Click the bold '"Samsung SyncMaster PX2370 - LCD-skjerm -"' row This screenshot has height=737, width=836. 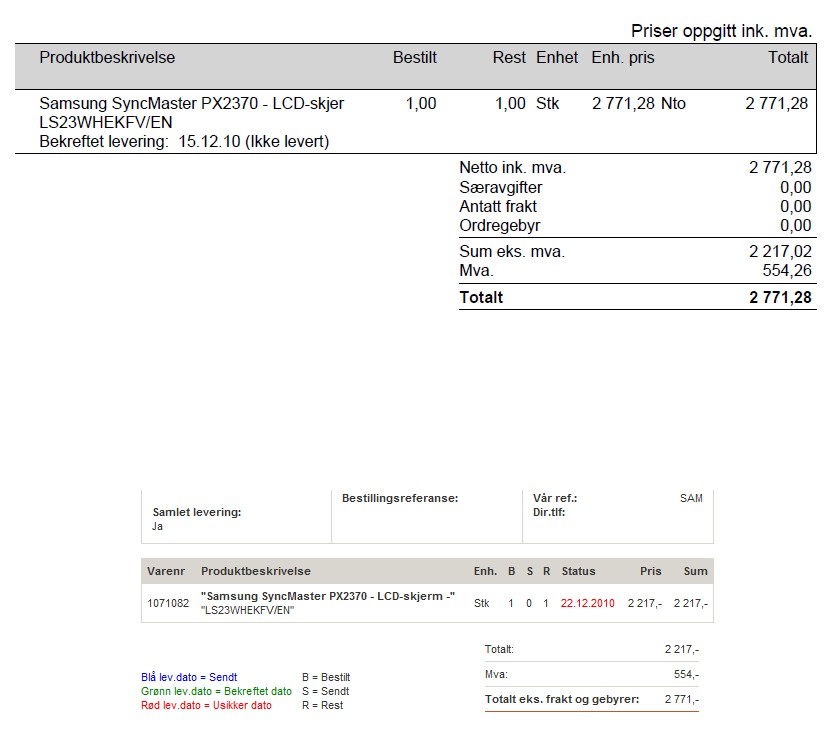(x=328, y=596)
